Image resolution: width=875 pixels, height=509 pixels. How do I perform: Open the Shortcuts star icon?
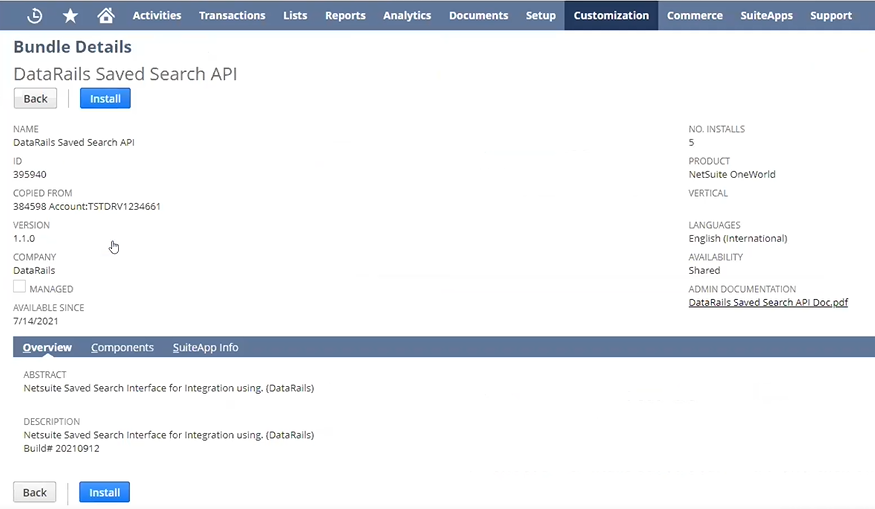(x=70, y=16)
